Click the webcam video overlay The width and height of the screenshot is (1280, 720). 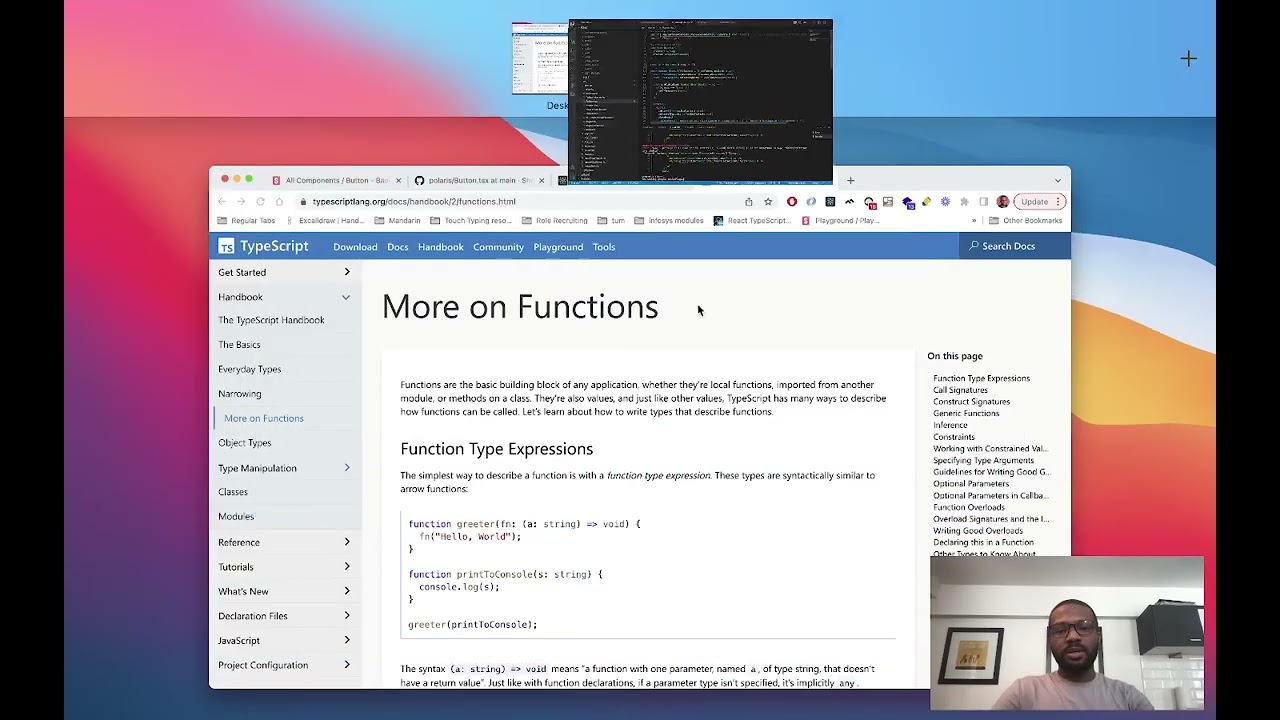coord(1067,633)
